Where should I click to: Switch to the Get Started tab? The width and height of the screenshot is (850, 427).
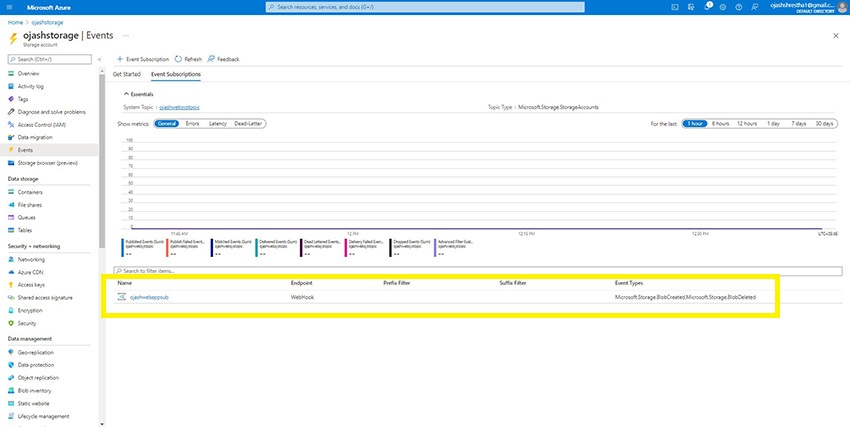(x=127, y=74)
